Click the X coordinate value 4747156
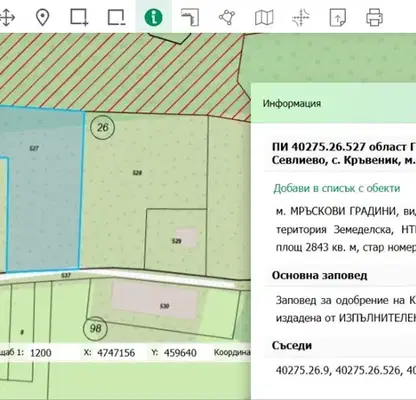 pyautogui.click(x=116, y=353)
